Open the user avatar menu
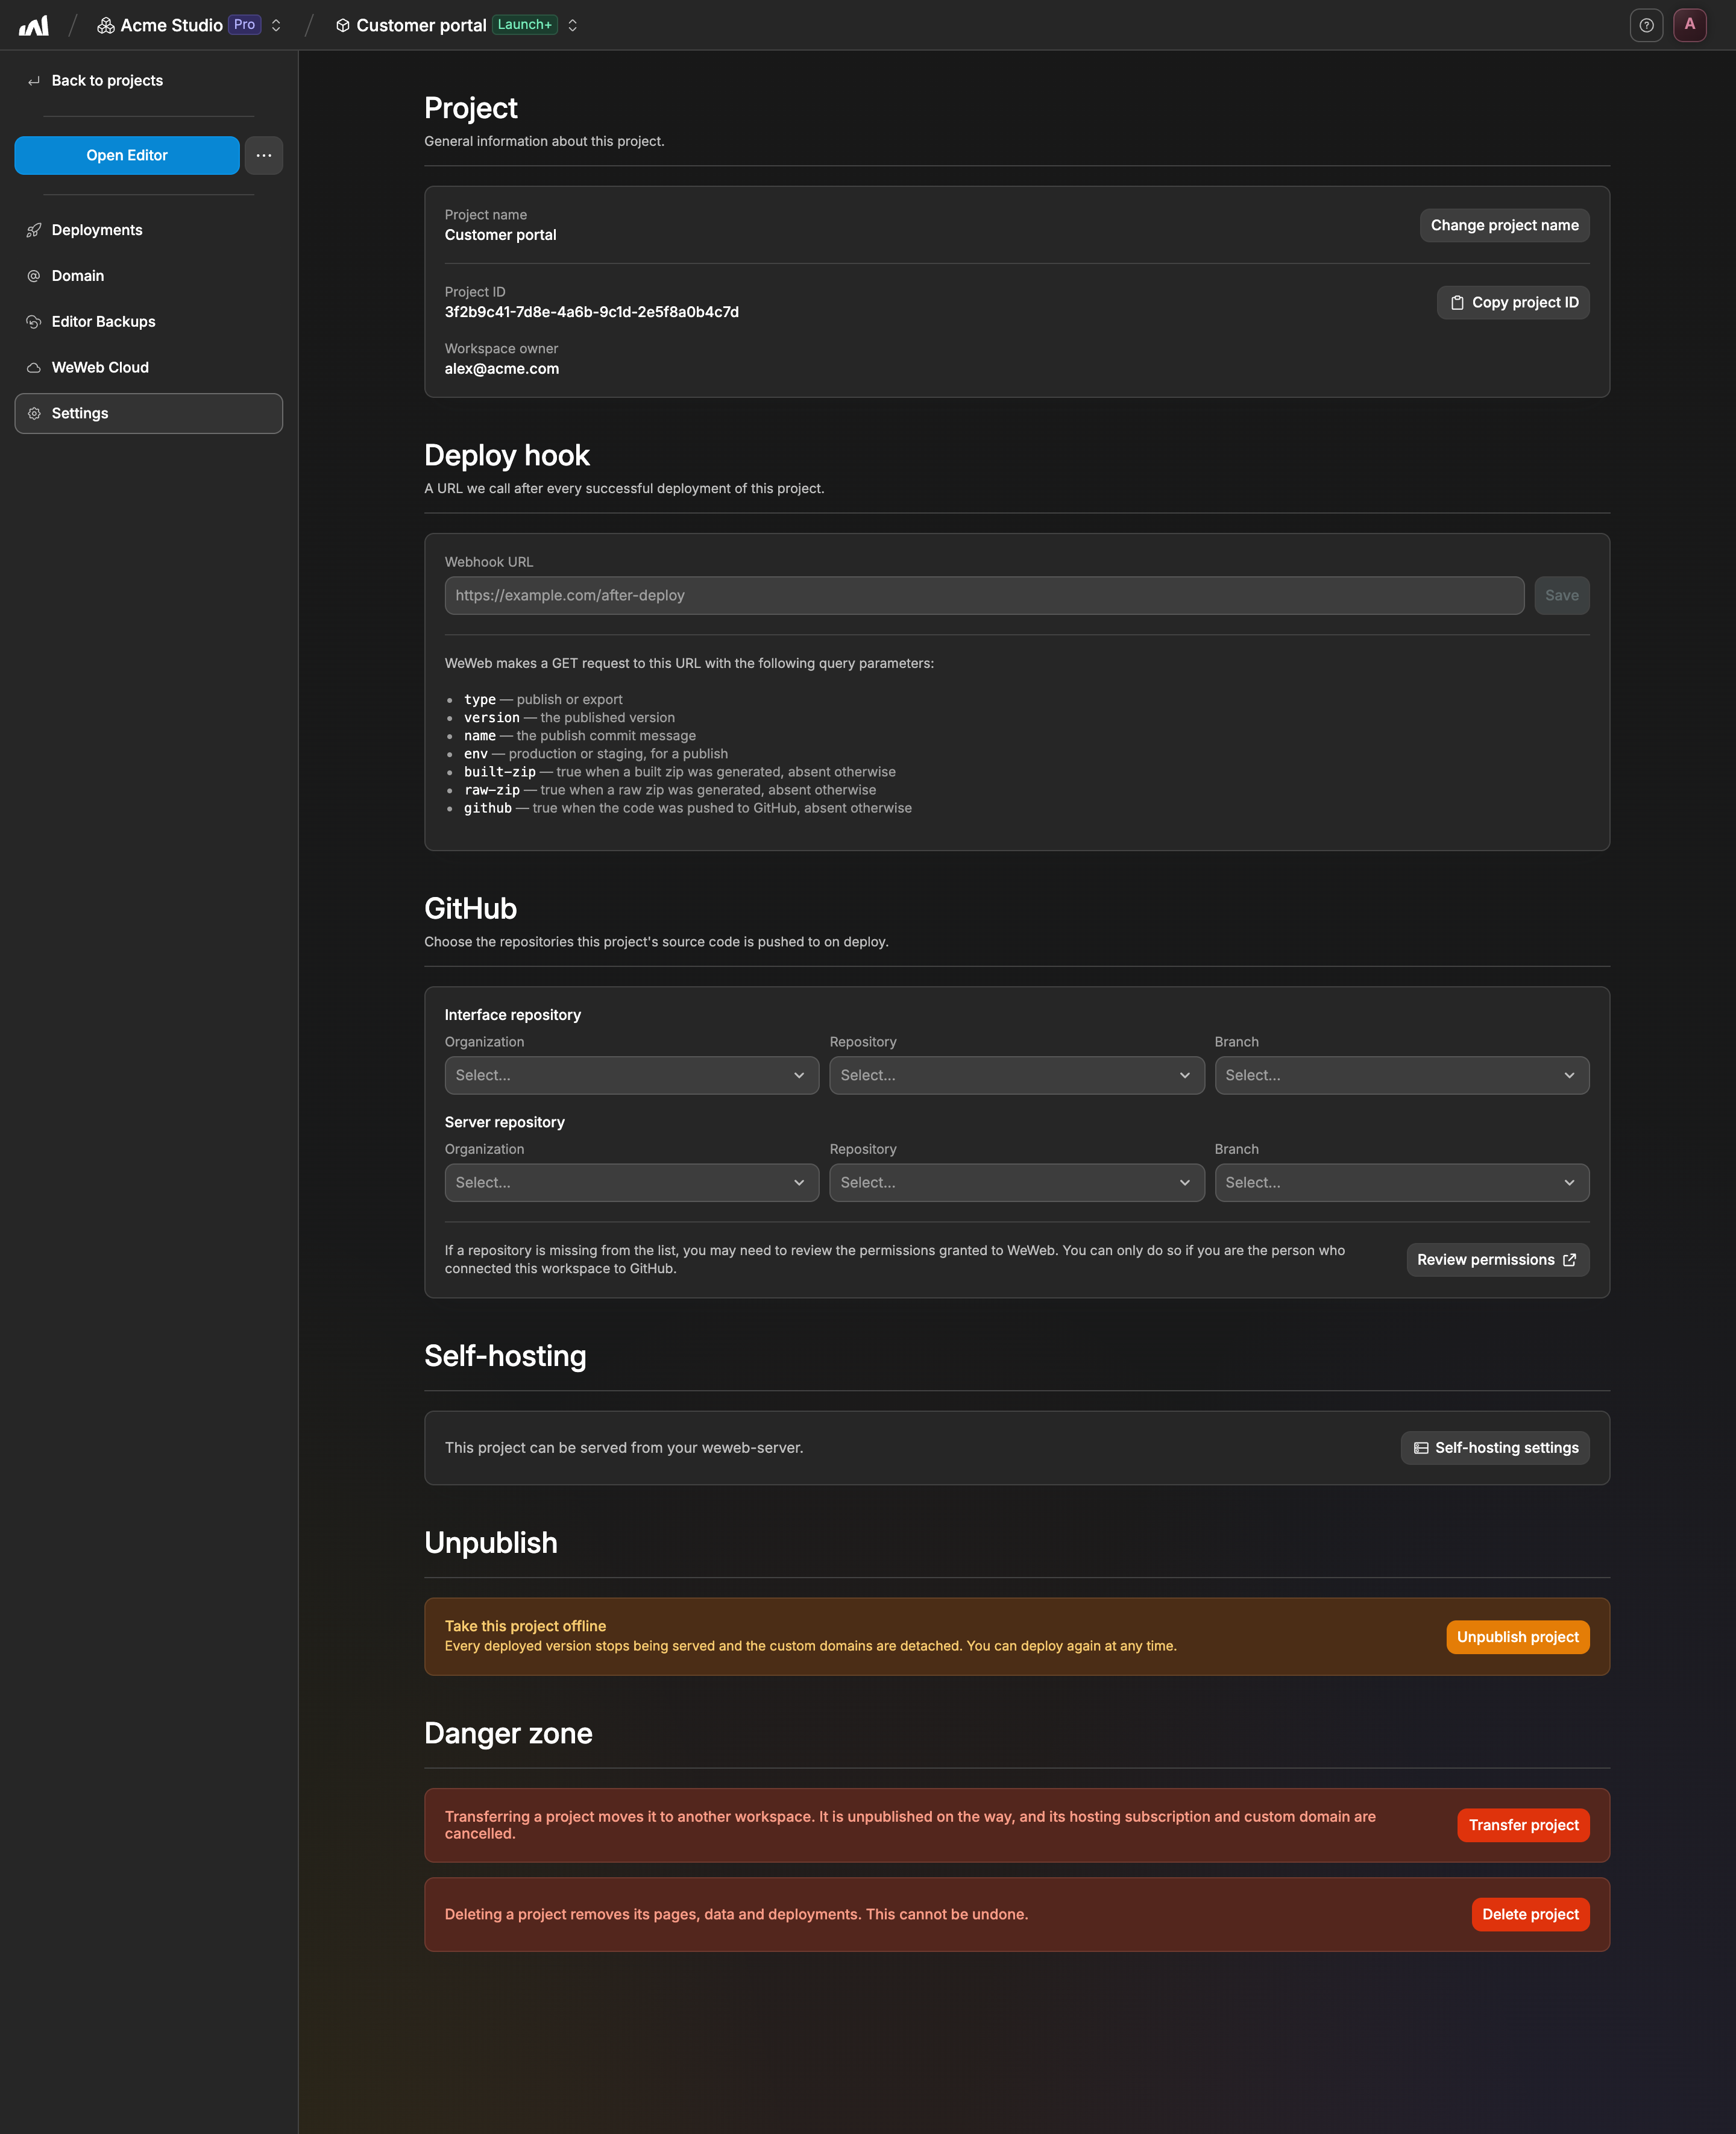This screenshot has height=2134, width=1736. coord(1690,25)
